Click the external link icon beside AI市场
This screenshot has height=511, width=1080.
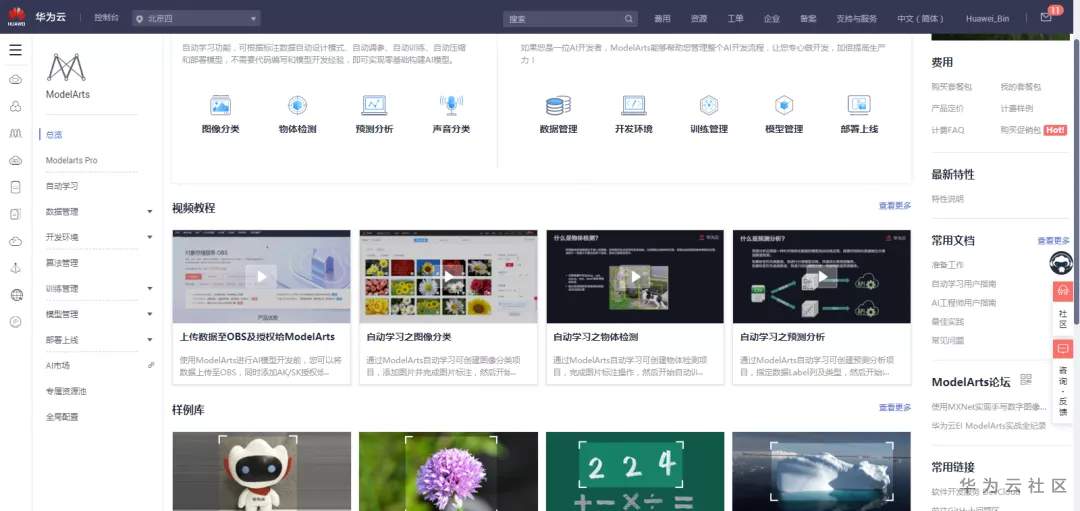pyautogui.click(x=151, y=365)
